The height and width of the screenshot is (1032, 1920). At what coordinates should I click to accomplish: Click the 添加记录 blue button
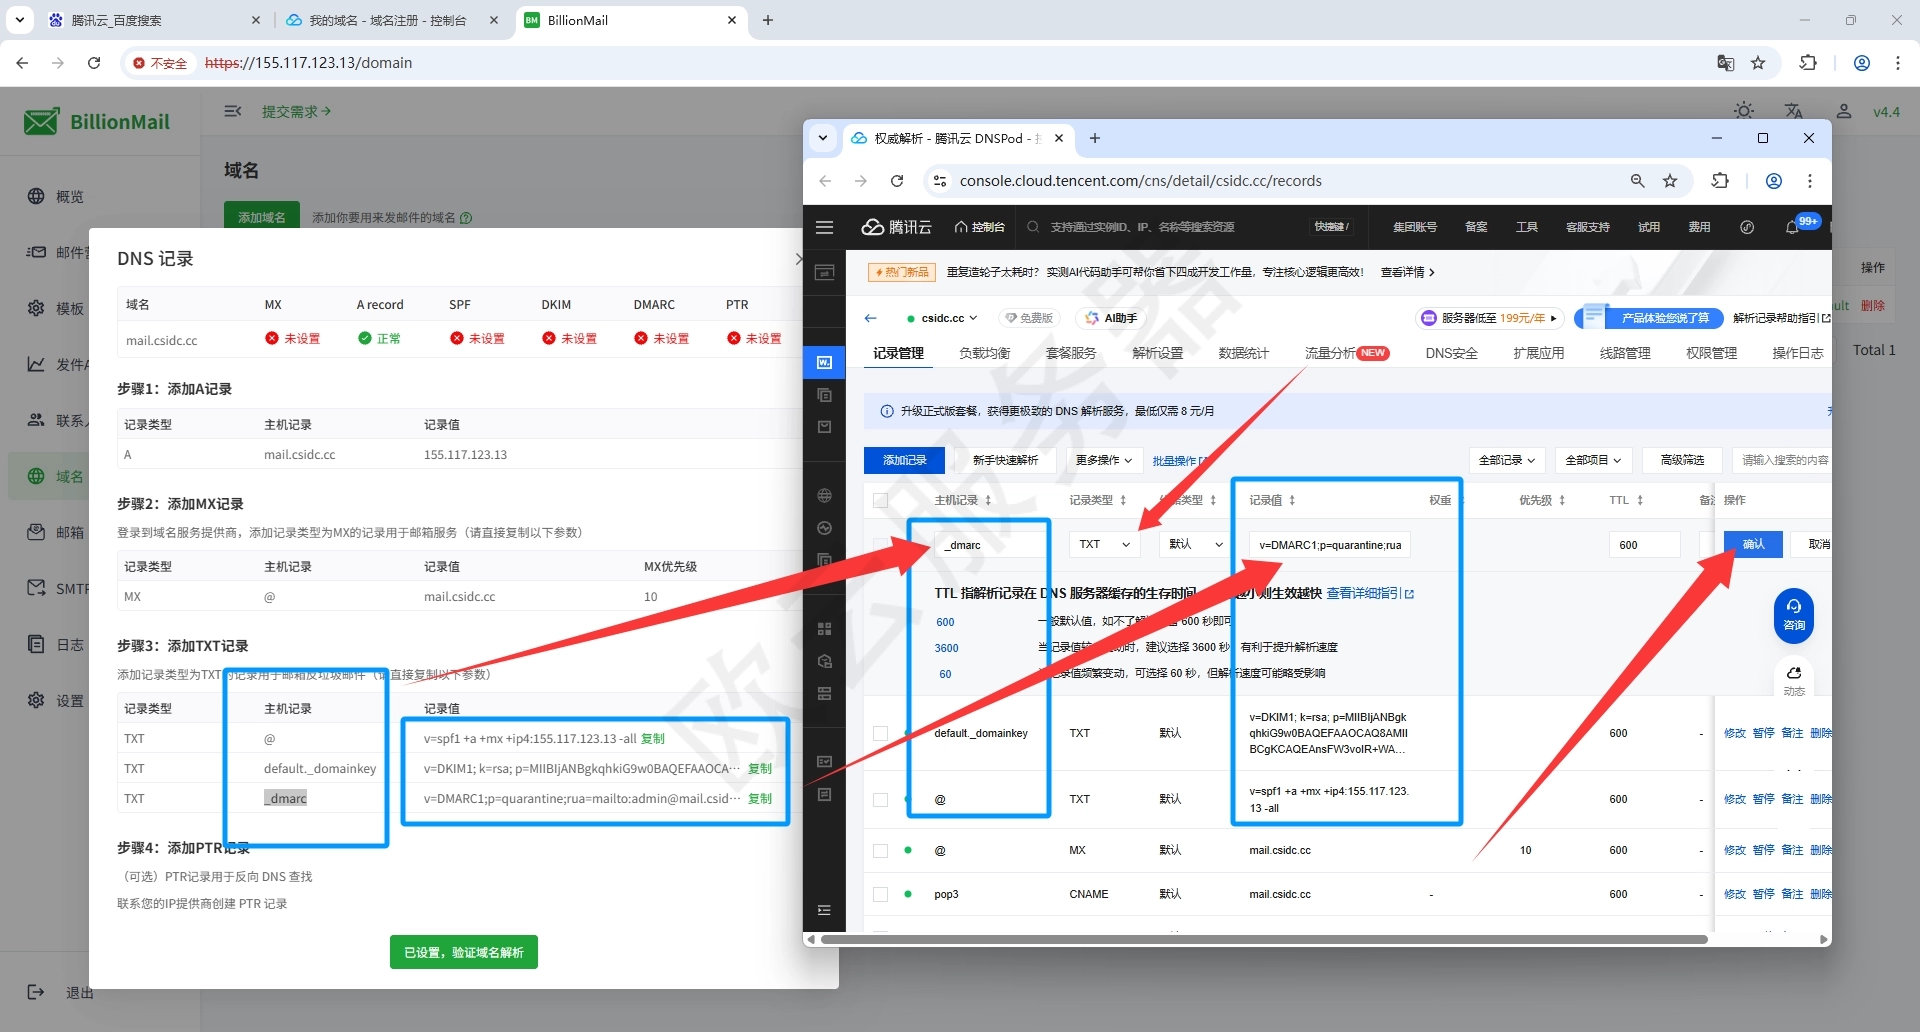(x=905, y=460)
